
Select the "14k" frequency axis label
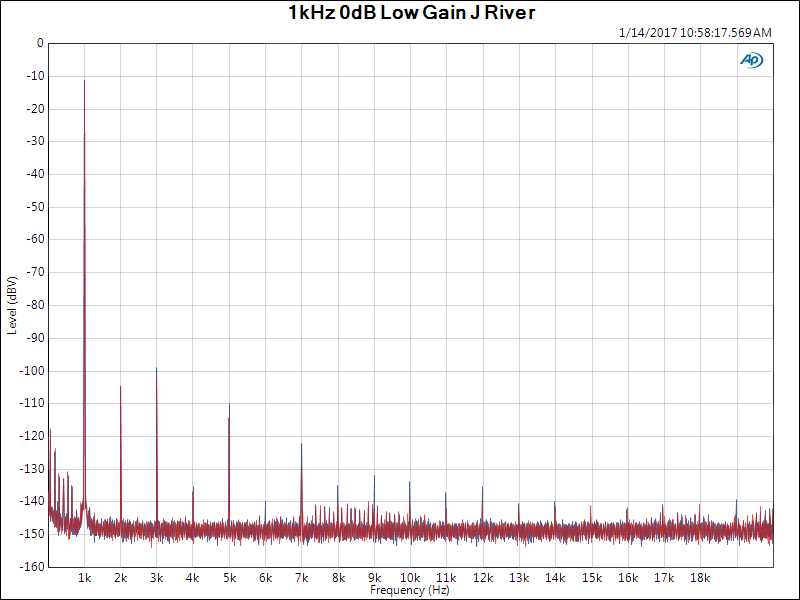point(555,578)
